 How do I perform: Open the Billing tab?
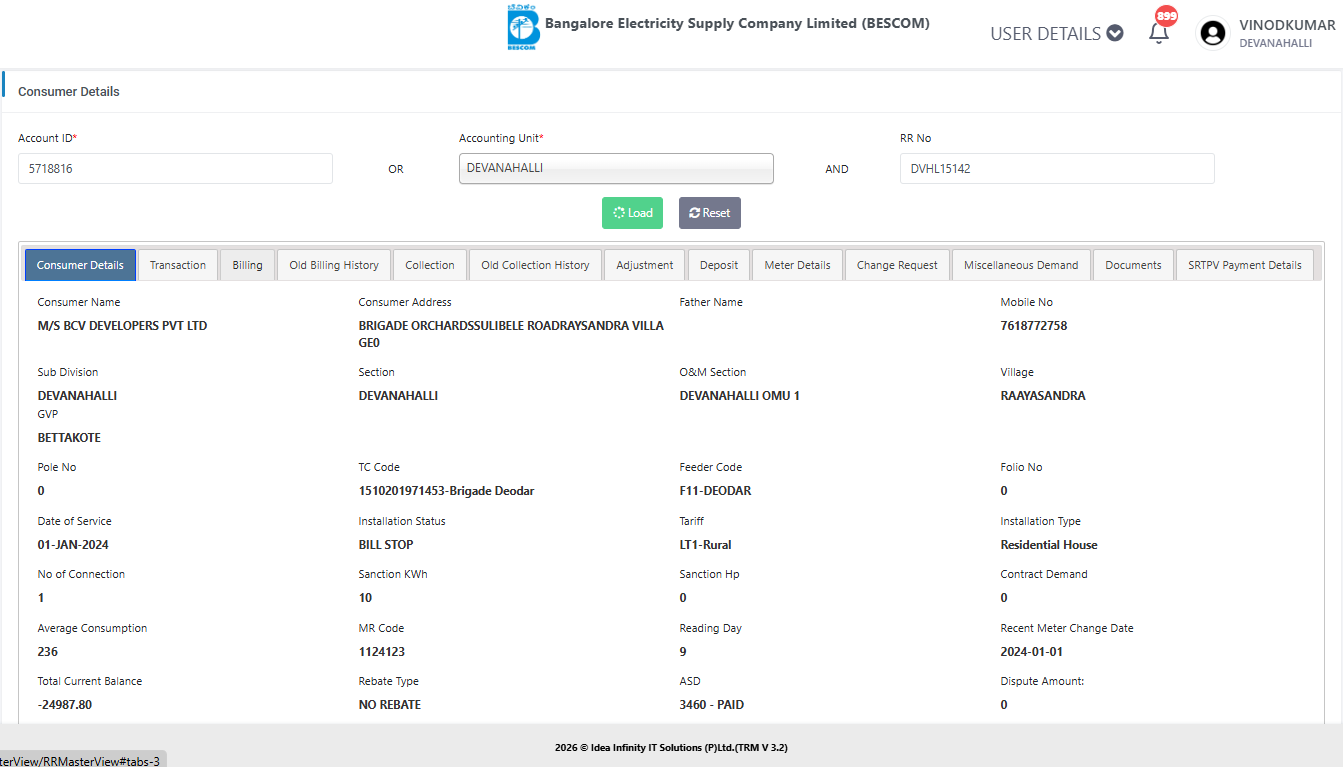click(247, 265)
